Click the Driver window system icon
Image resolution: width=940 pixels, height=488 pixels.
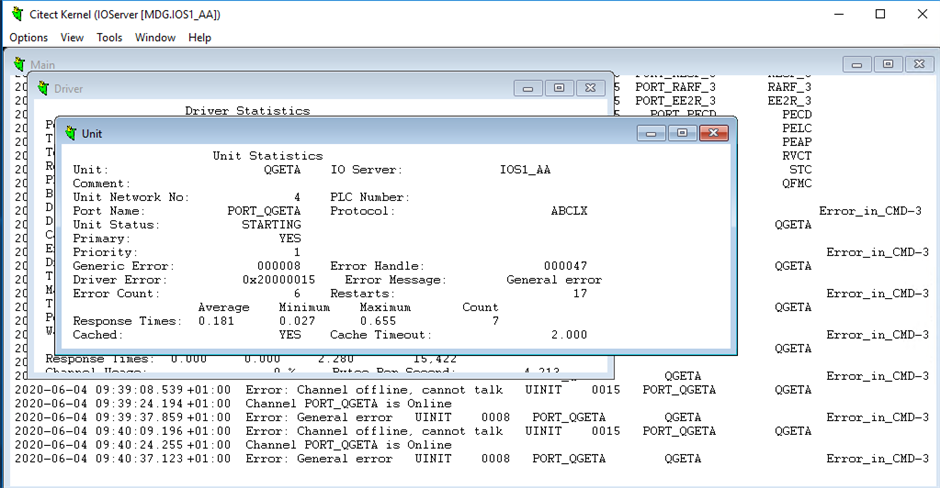click(43, 88)
